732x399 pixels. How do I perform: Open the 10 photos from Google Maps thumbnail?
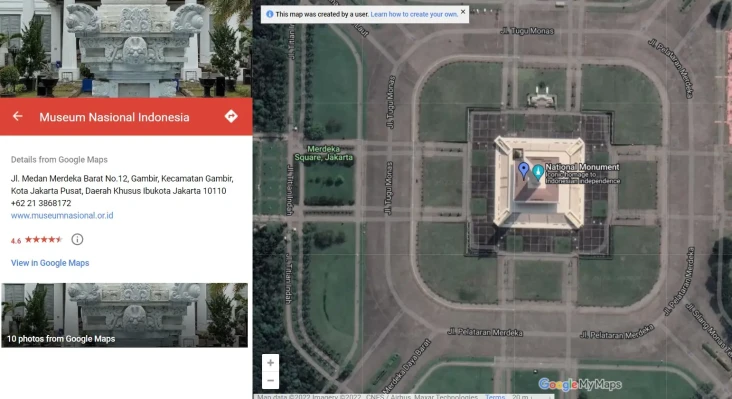click(x=125, y=315)
